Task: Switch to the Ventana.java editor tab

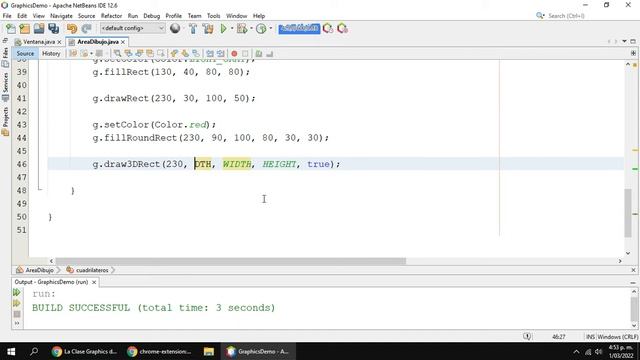Action: (x=38, y=42)
